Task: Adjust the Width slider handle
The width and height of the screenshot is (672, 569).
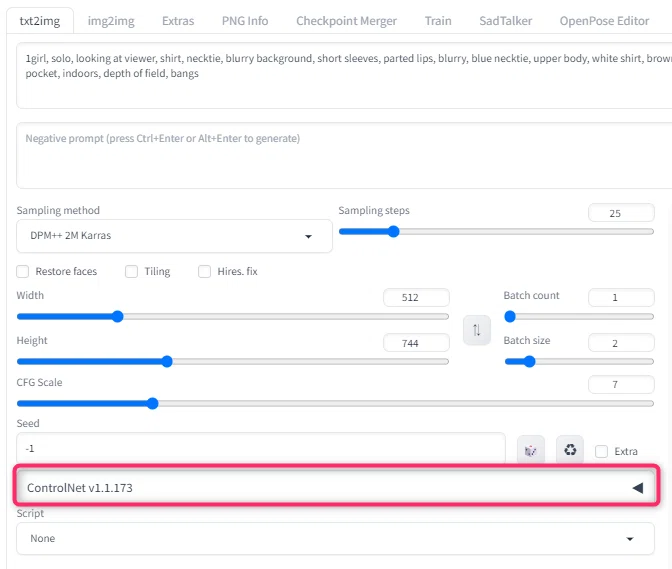Action: click(117, 317)
